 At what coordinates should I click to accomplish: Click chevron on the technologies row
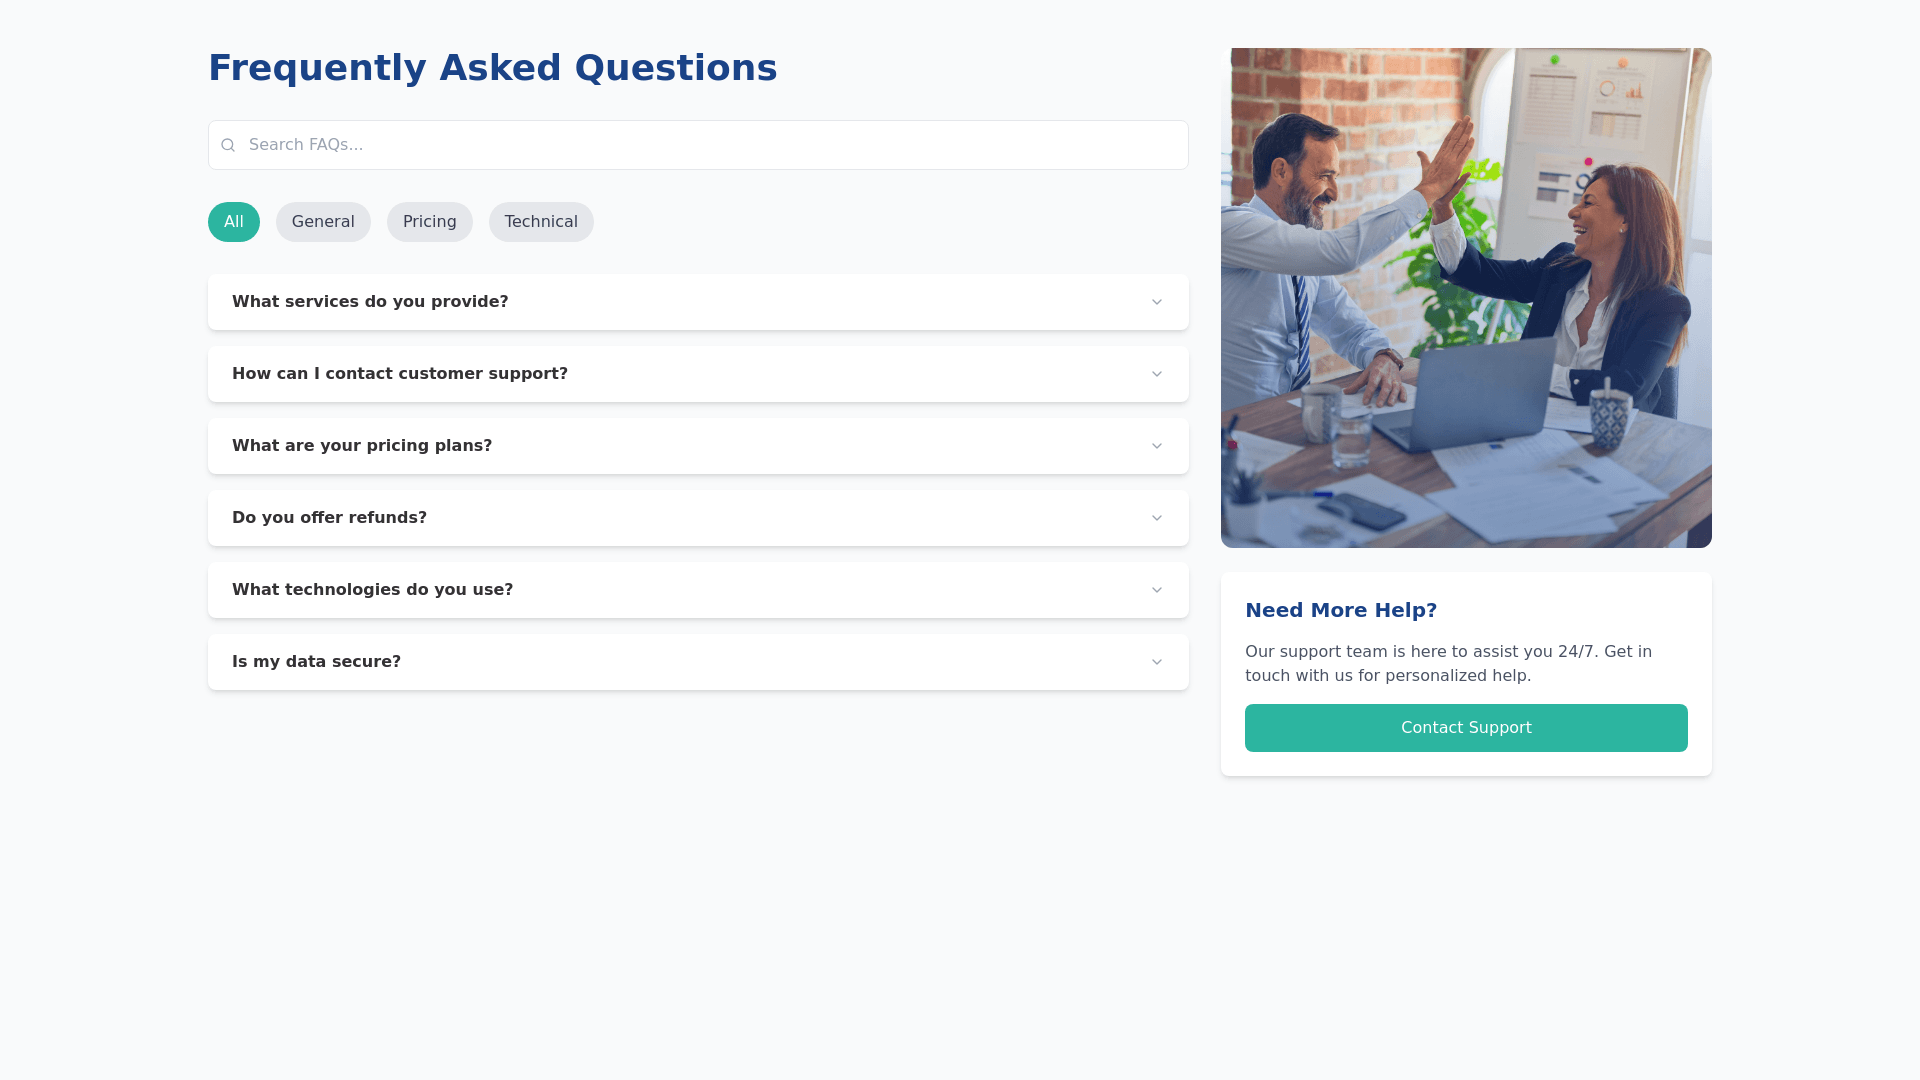coord(1156,590)
